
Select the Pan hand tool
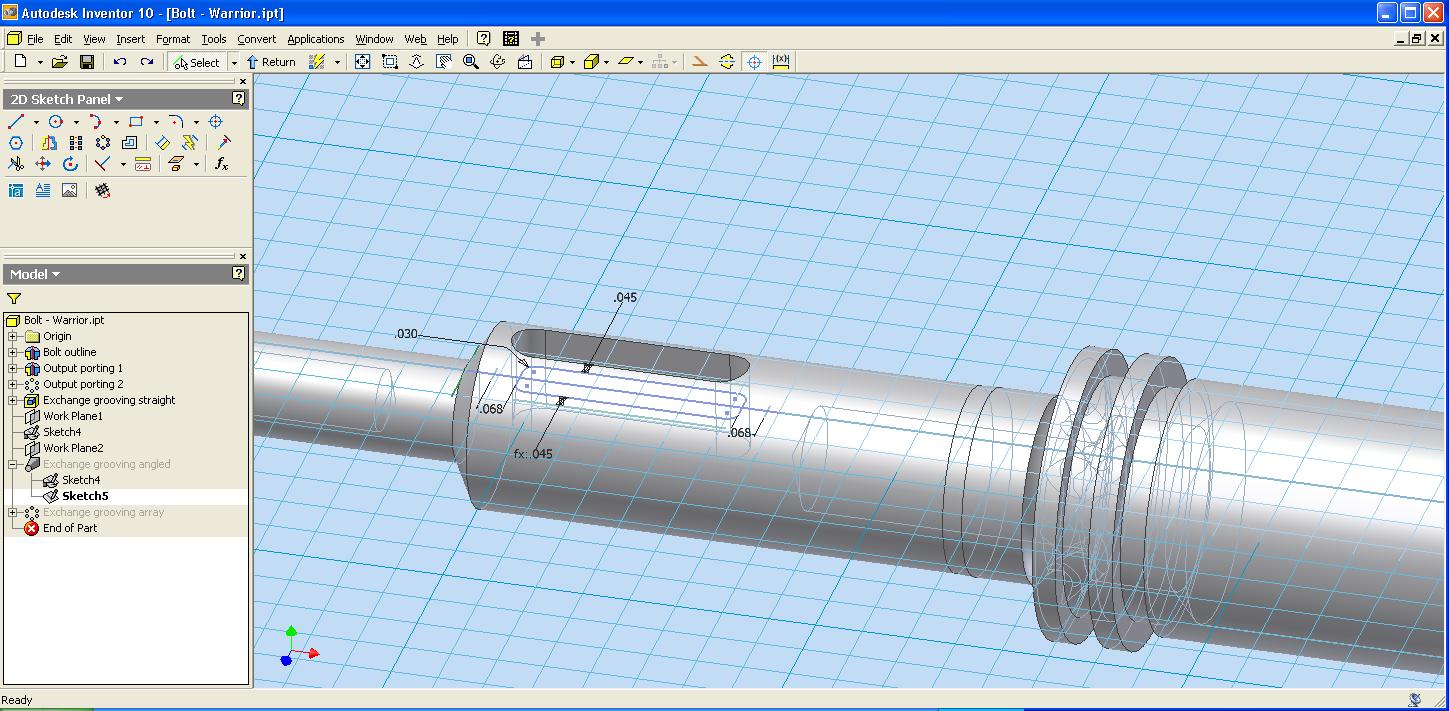(x=444, y=62)
